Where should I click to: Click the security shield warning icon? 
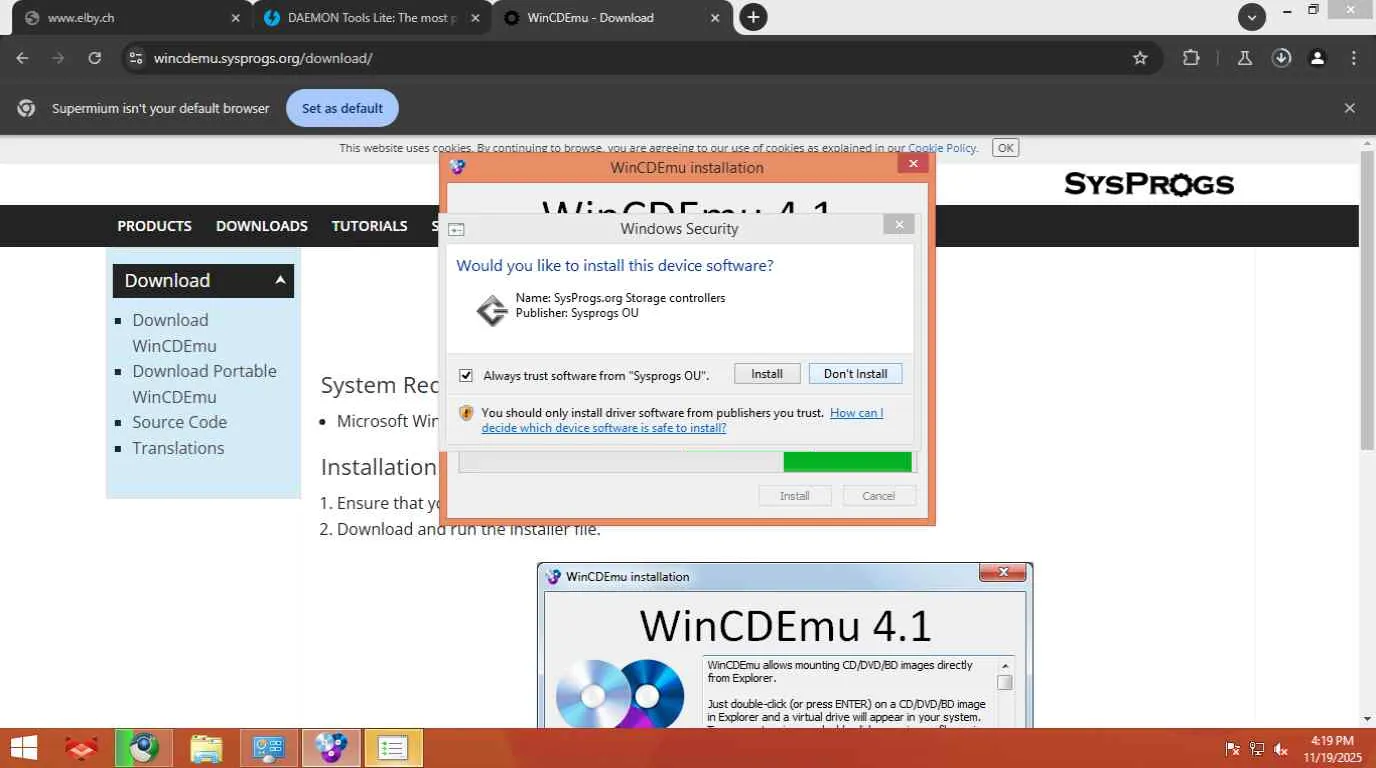(466, 413)
